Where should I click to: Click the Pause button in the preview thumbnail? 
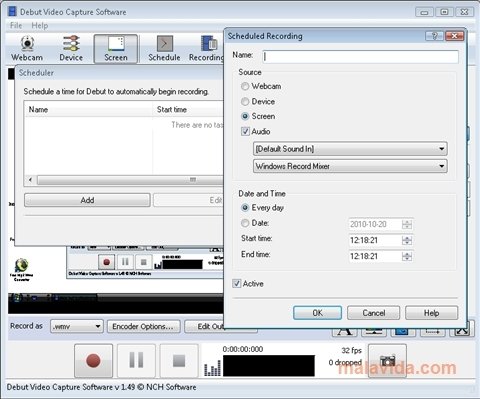click(x=125, y=262)
